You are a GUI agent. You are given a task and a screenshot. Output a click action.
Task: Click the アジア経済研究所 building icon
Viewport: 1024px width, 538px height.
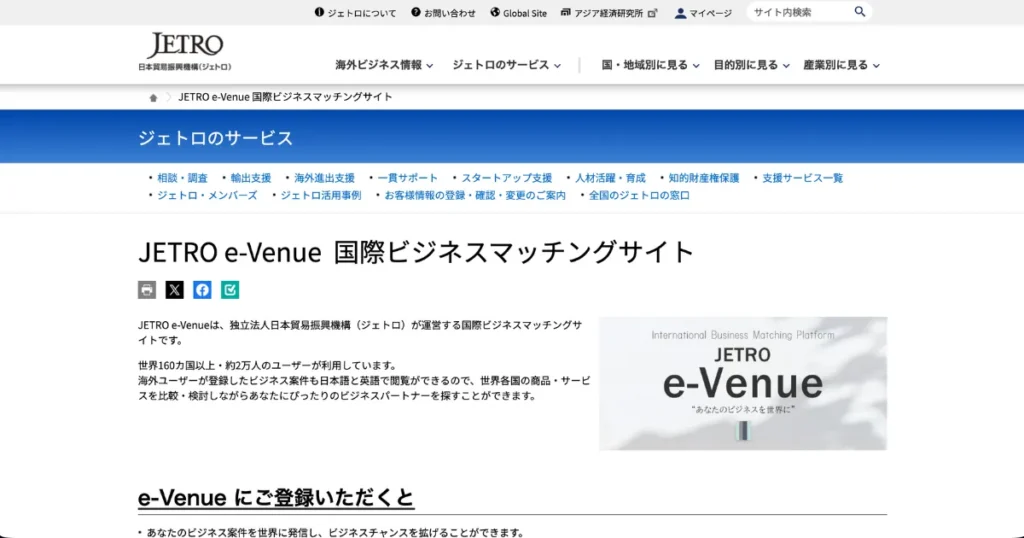click(566, 12)
